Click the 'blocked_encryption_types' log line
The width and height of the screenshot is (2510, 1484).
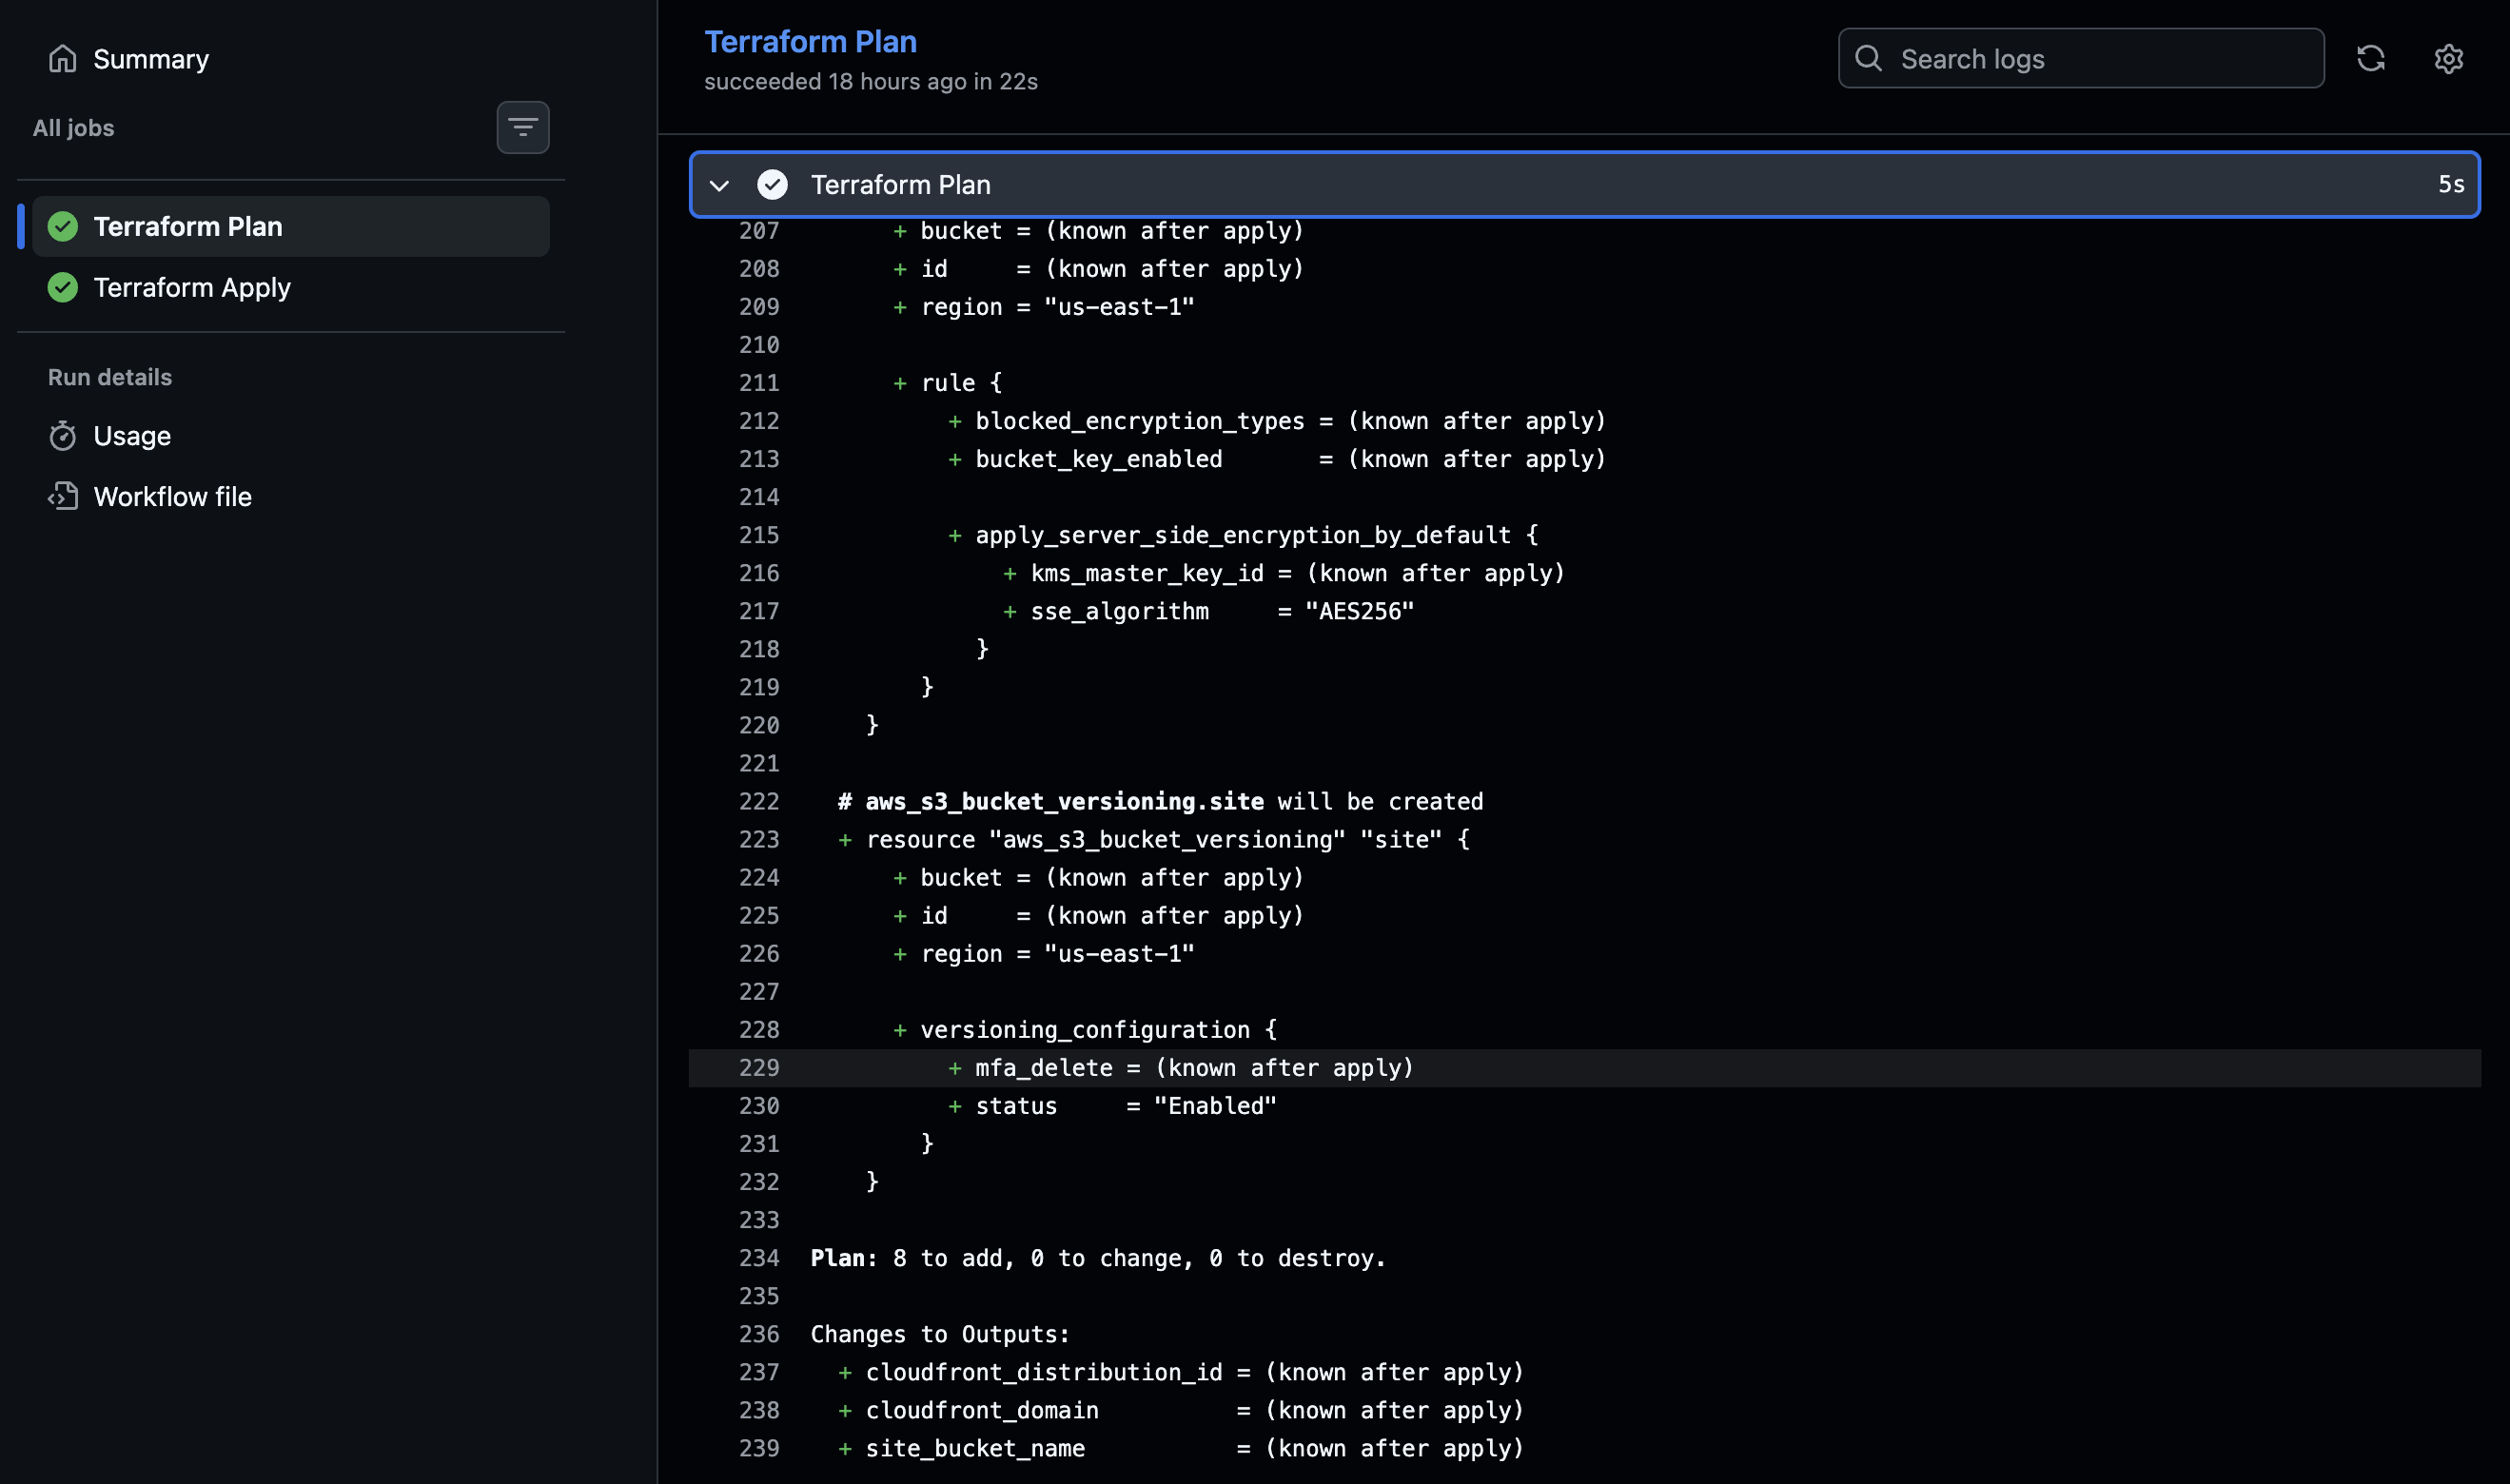[x=1277, y=421]
